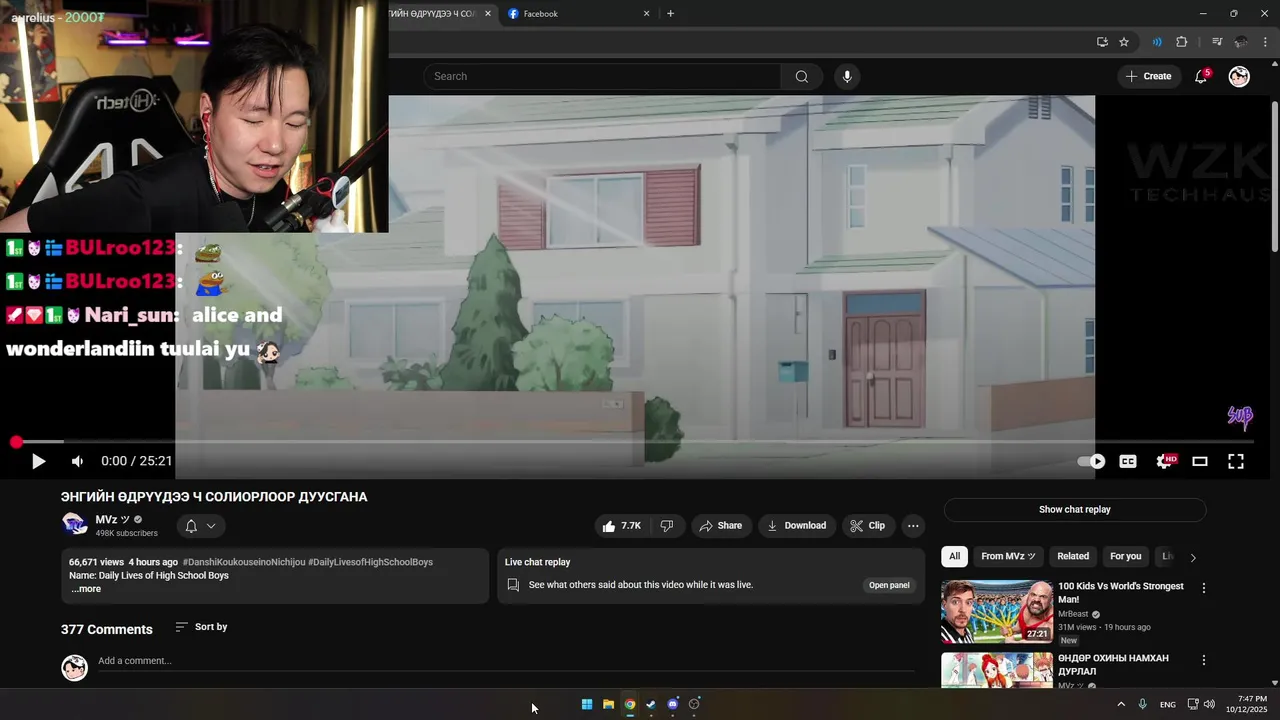Click the video progress bar
This screenshot has height=720, width=1280.
click(x=633, y=441)
